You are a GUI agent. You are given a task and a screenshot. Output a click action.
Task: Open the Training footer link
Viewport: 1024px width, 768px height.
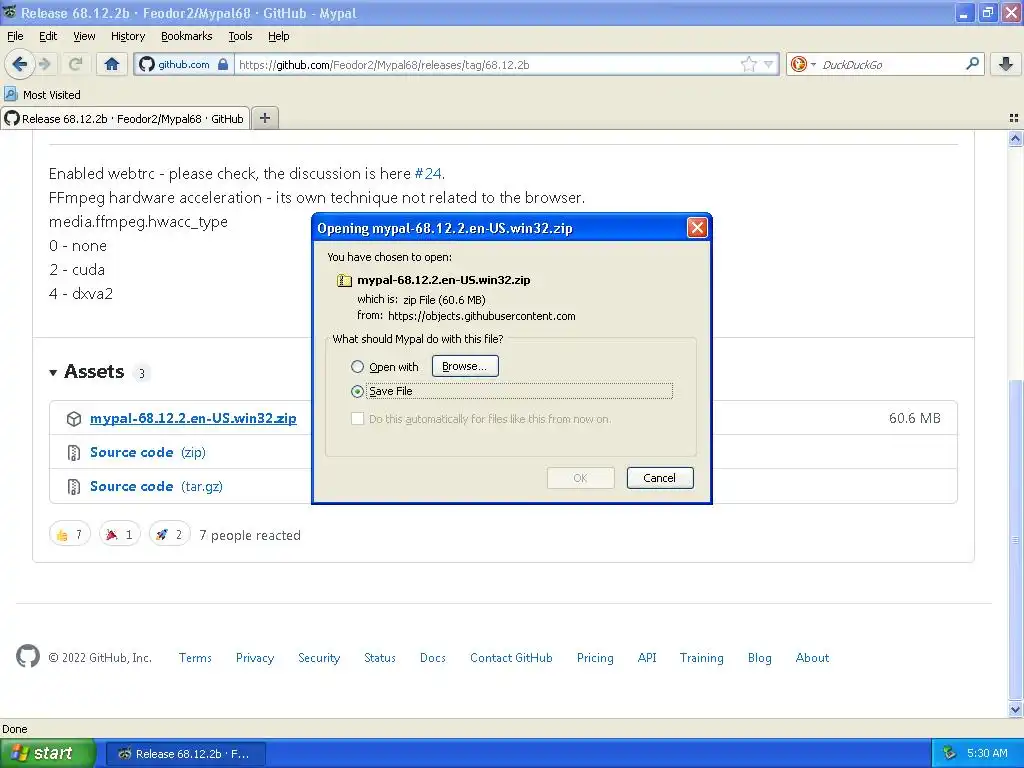click(701, 658)
